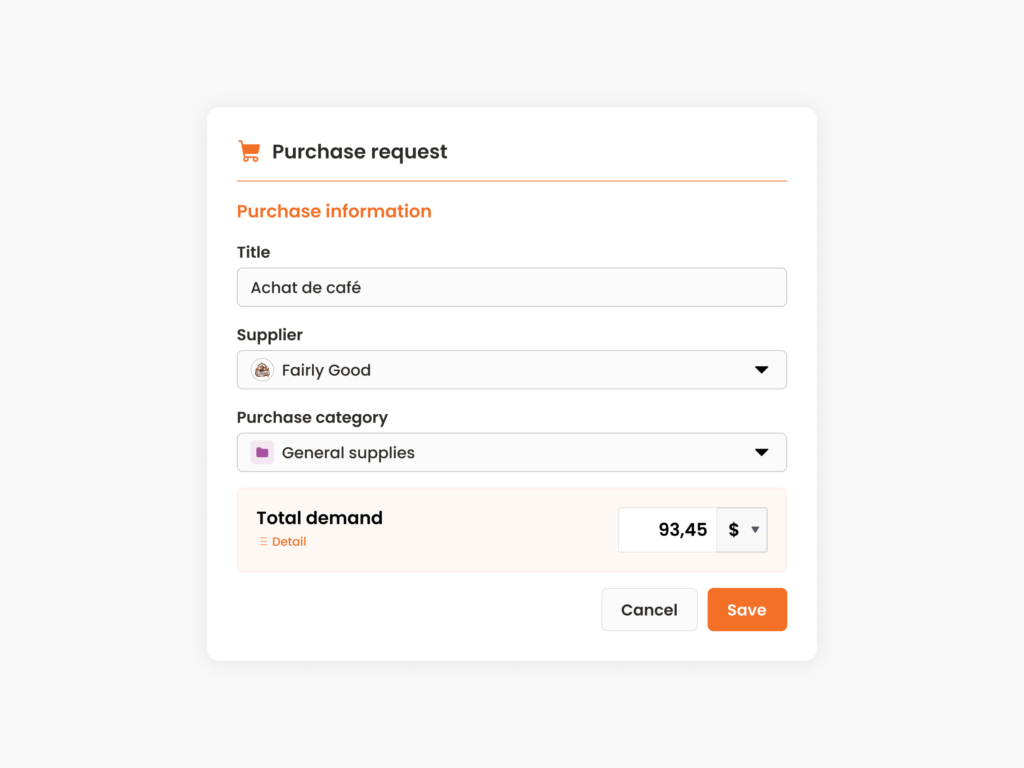Click the Save button

(x=747, y=609)
